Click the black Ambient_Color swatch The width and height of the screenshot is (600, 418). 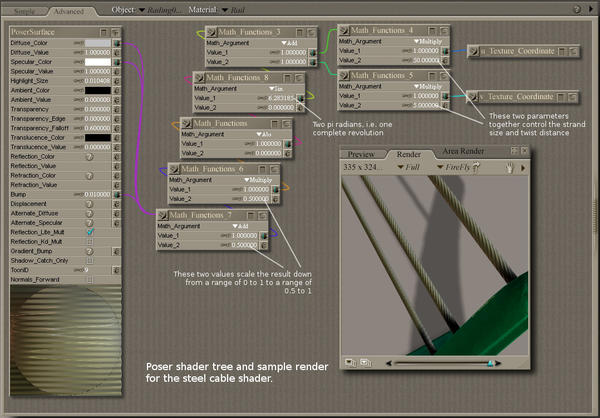click(98, 90)
